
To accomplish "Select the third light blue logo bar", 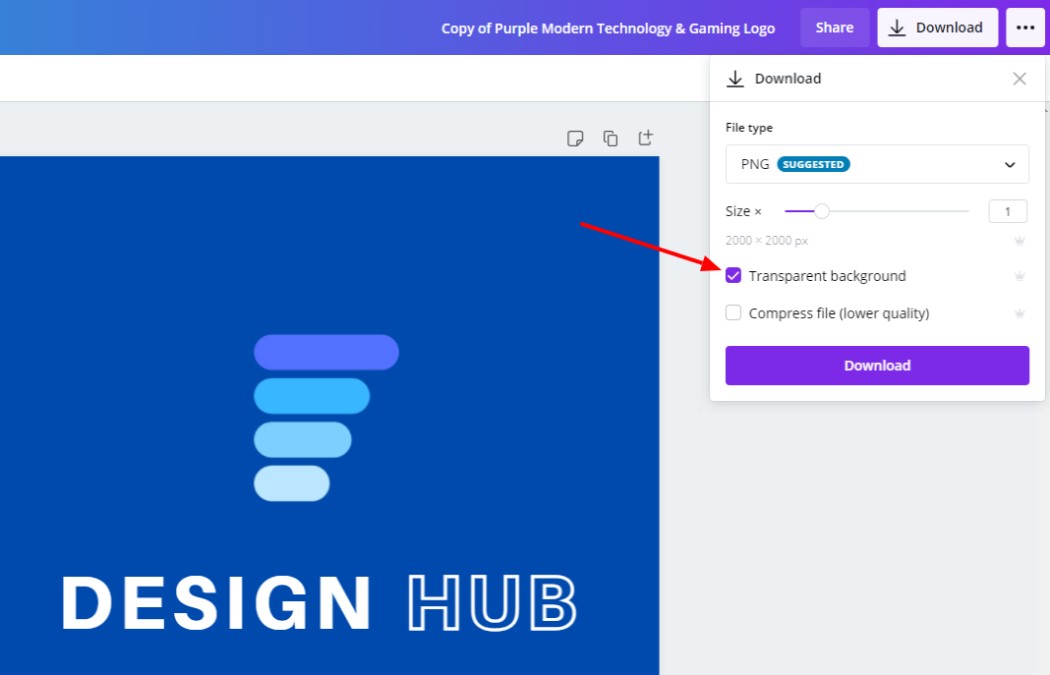I will [x=303, y=440].
